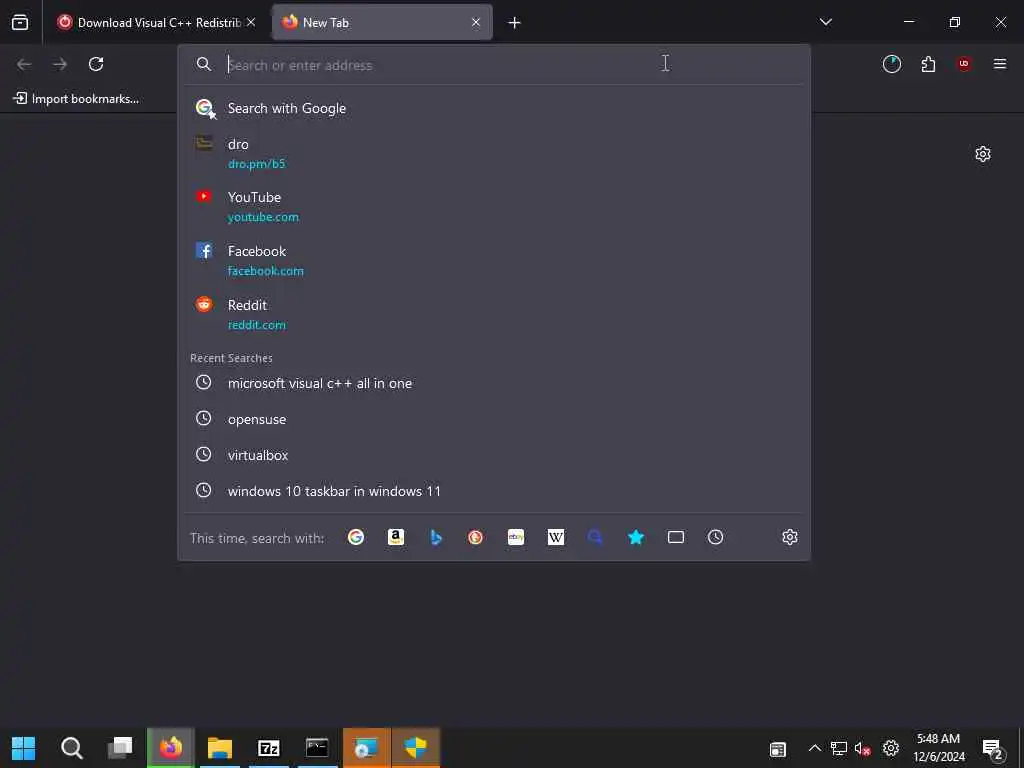Select the Reddit suggestion

pos(494,314)
